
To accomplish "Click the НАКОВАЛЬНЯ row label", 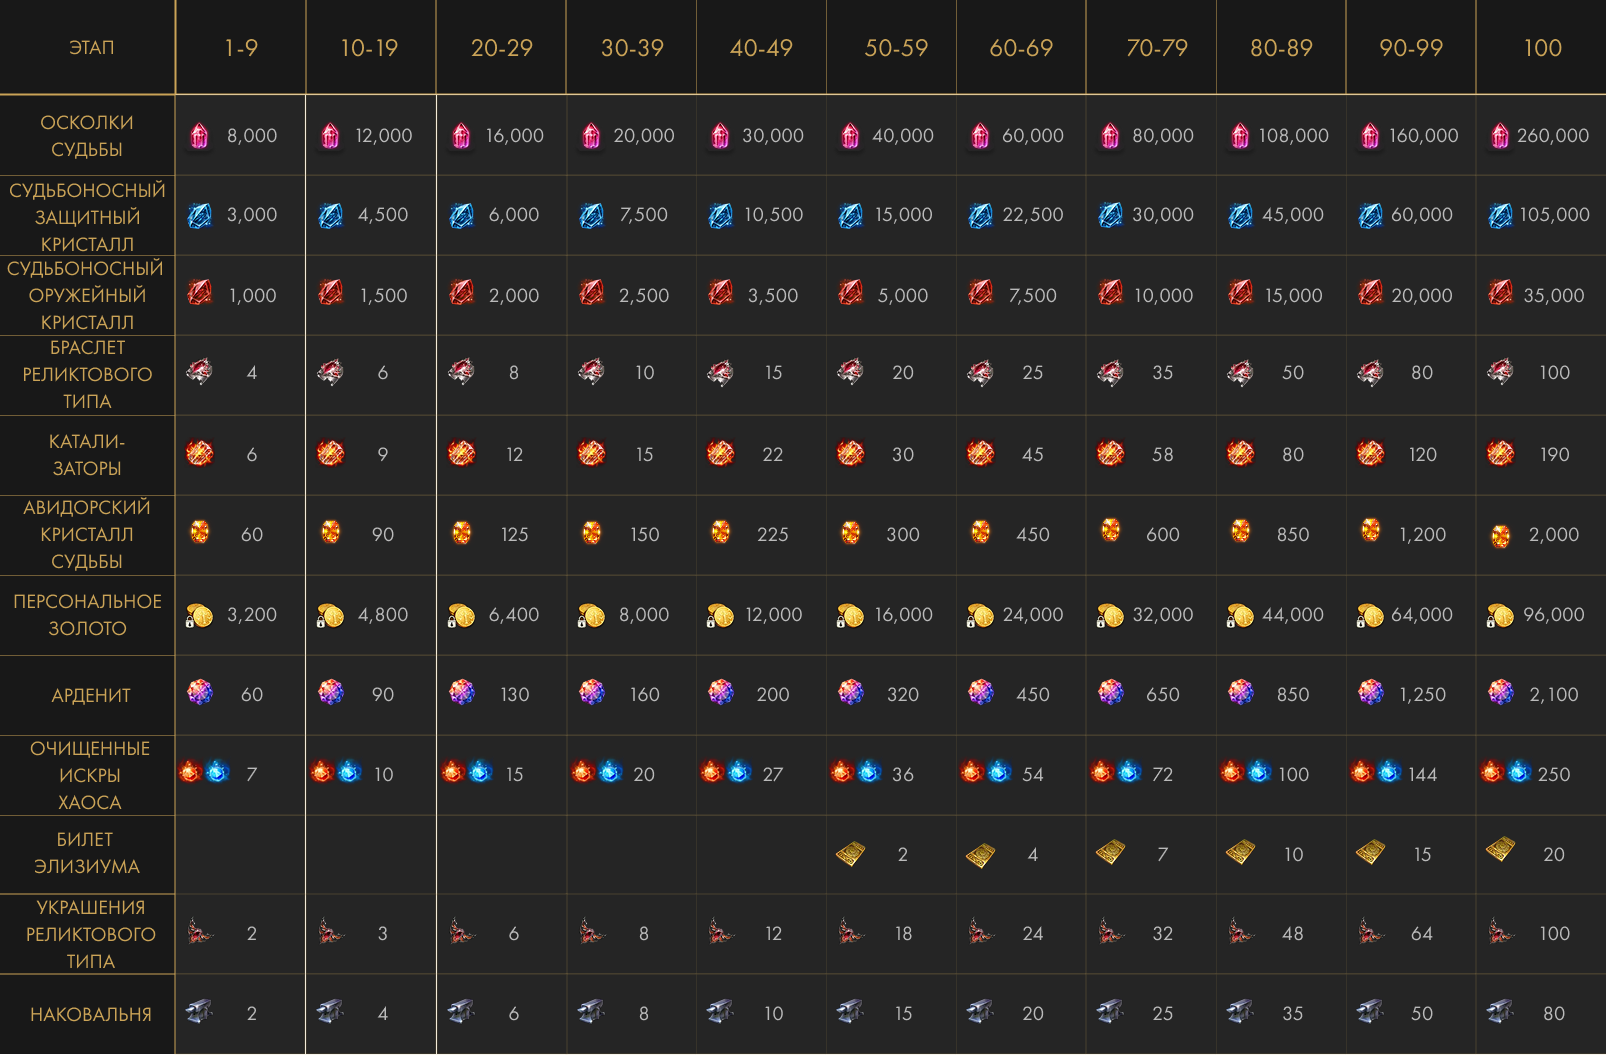I will [x=90, y=1014].
